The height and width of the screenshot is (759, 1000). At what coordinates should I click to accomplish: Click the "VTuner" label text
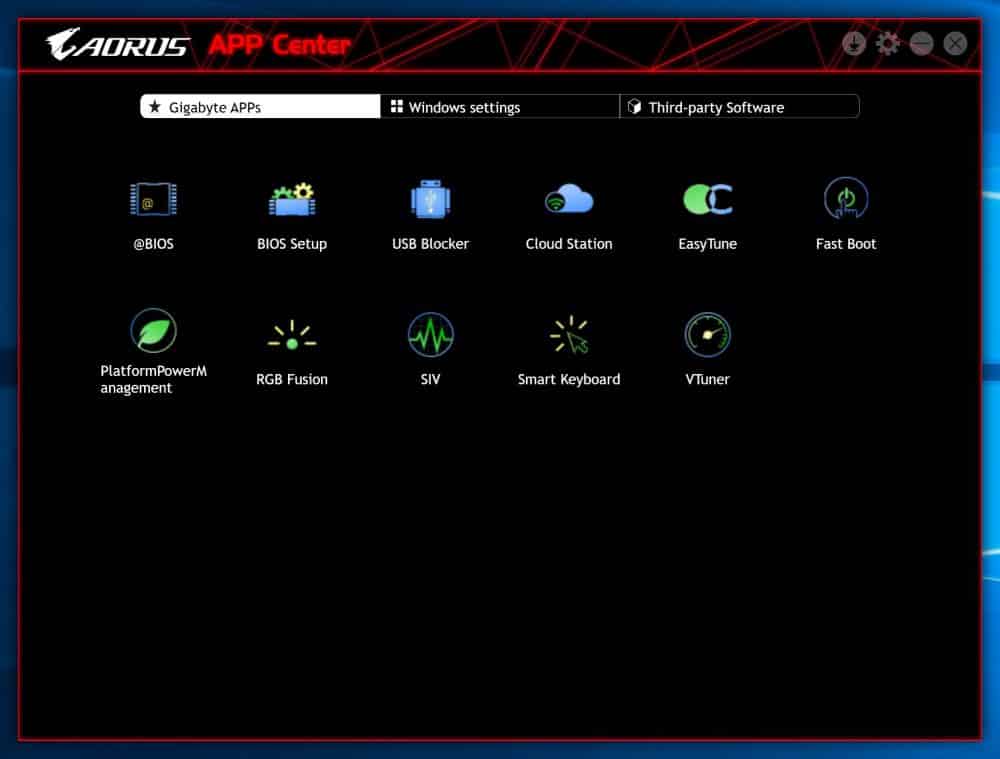pyautogui.click(x=707, y=379)
